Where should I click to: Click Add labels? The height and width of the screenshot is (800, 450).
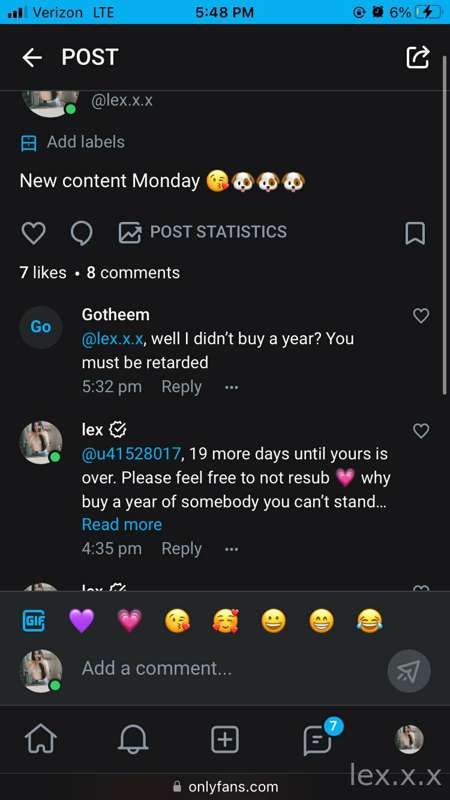click(72, 142)
